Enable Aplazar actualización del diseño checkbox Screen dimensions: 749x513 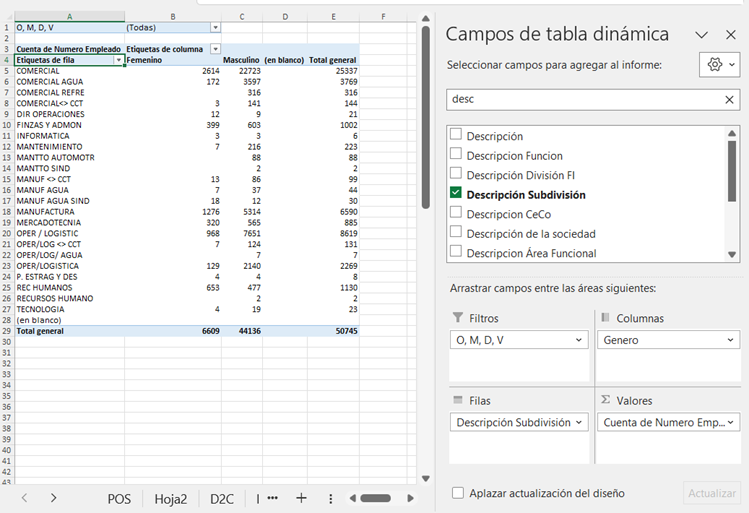pos(458,493)
